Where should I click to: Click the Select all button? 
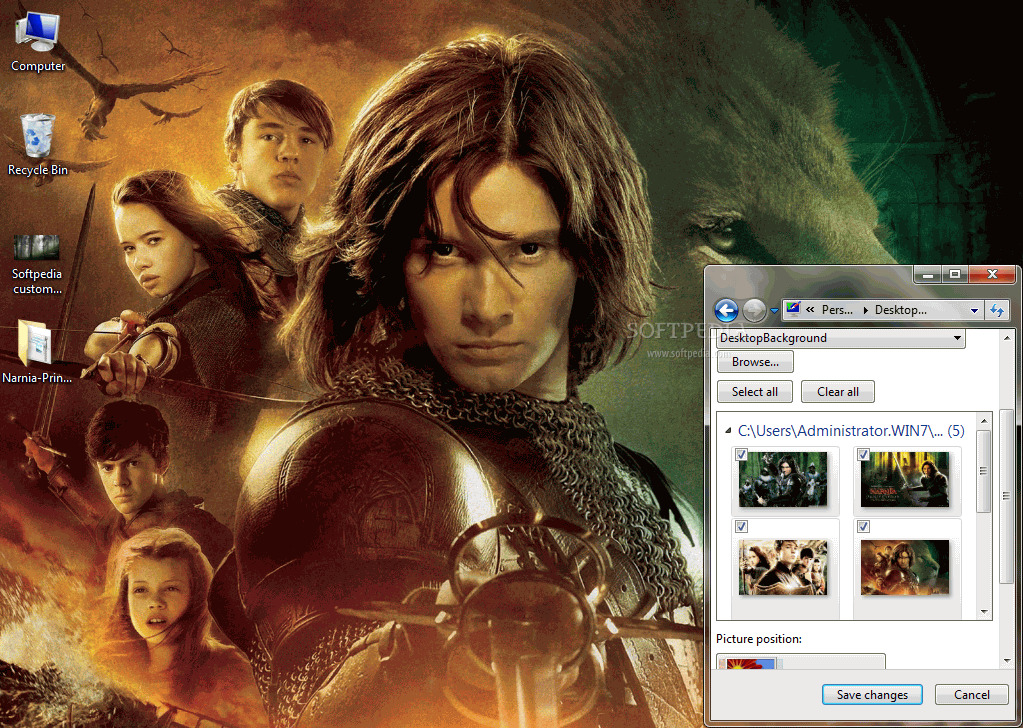pos(755,392)
